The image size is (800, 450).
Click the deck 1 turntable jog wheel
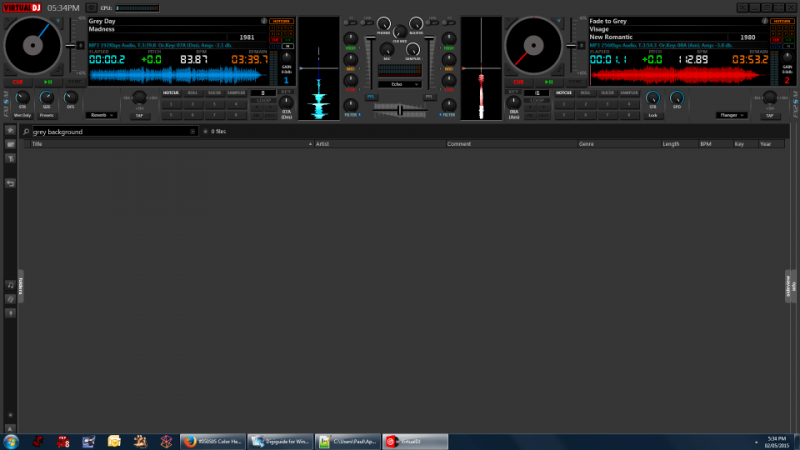tap(33, 45)
